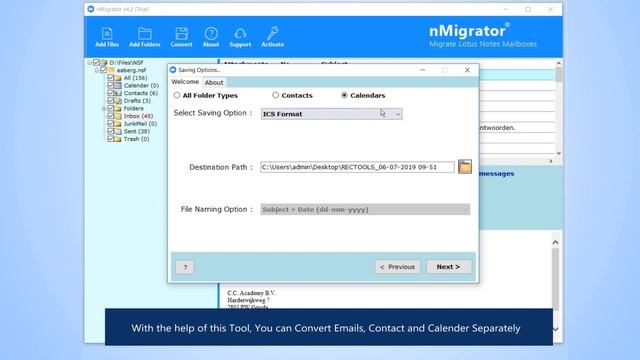The width and height of the screenshot is (640, 360).
Task: Click the preview pane scroll-down arrow
Action: coord(556,329)
